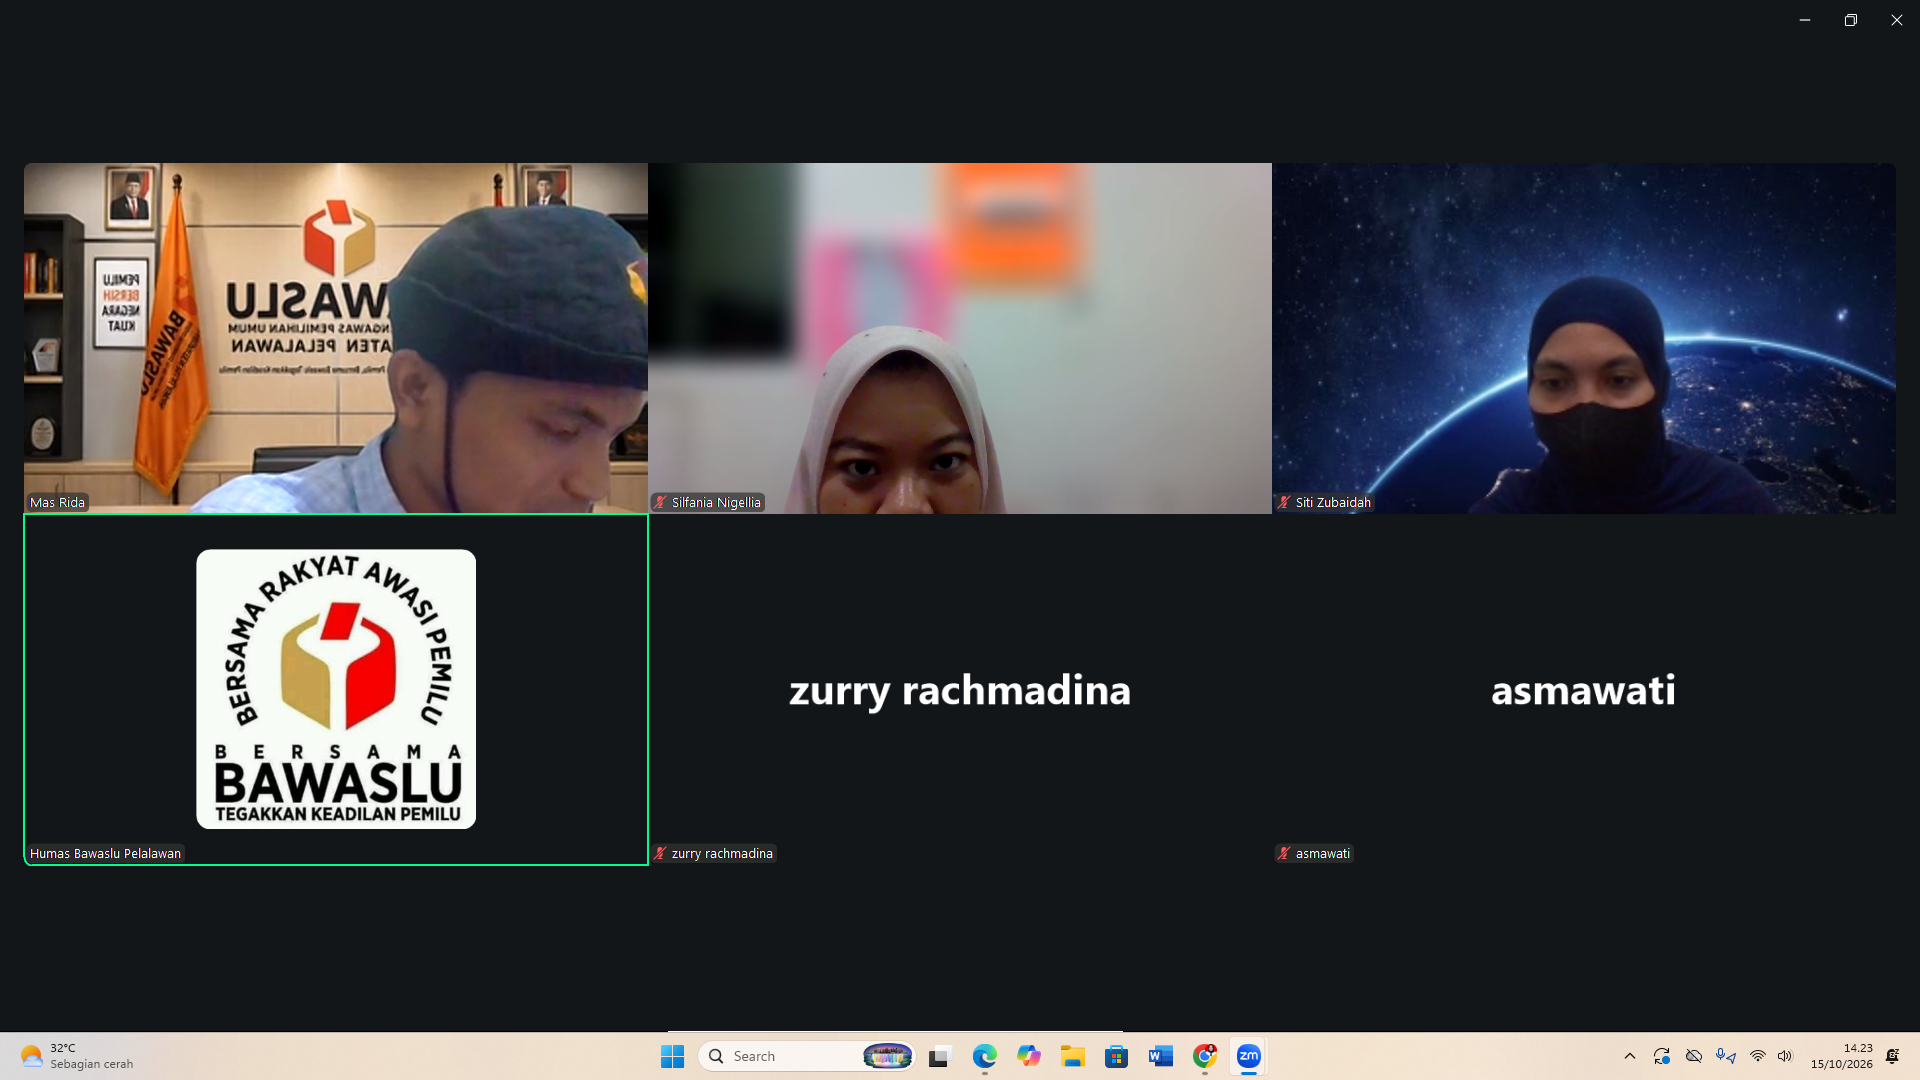The width and height of the screenshot is (1920, 1080).
Task: Click the Humas Bawaslu Pelalawan name label
Action: 105,853
